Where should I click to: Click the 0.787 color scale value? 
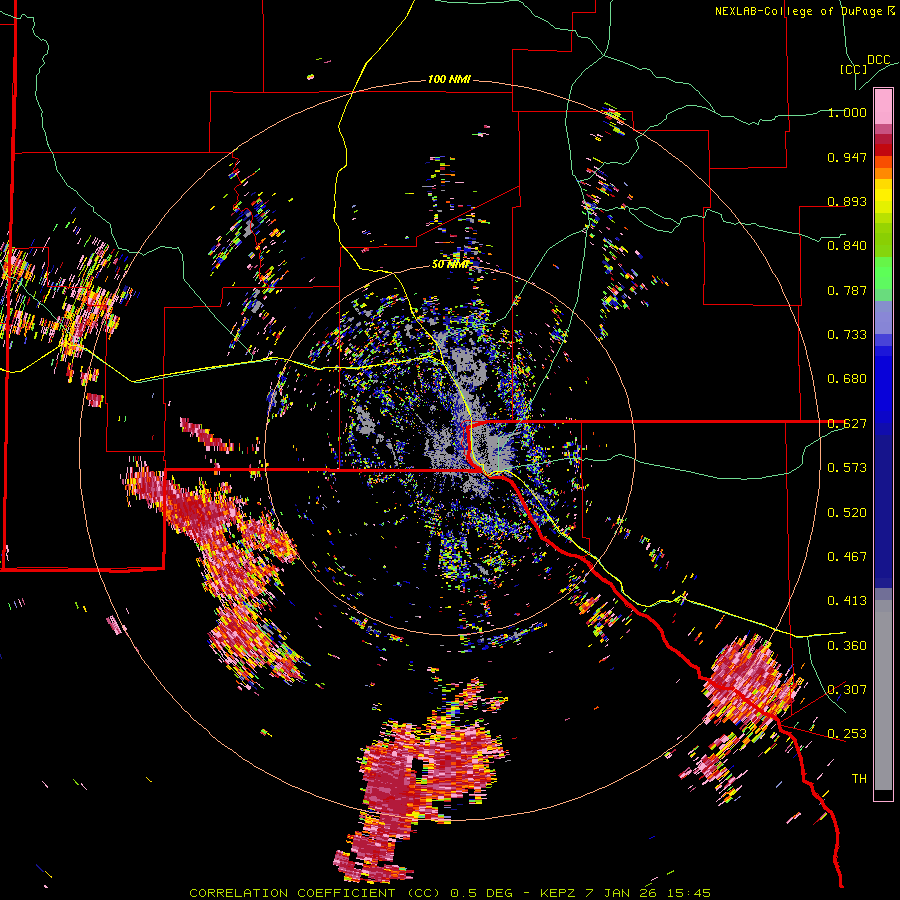click(x=847, y=290)
